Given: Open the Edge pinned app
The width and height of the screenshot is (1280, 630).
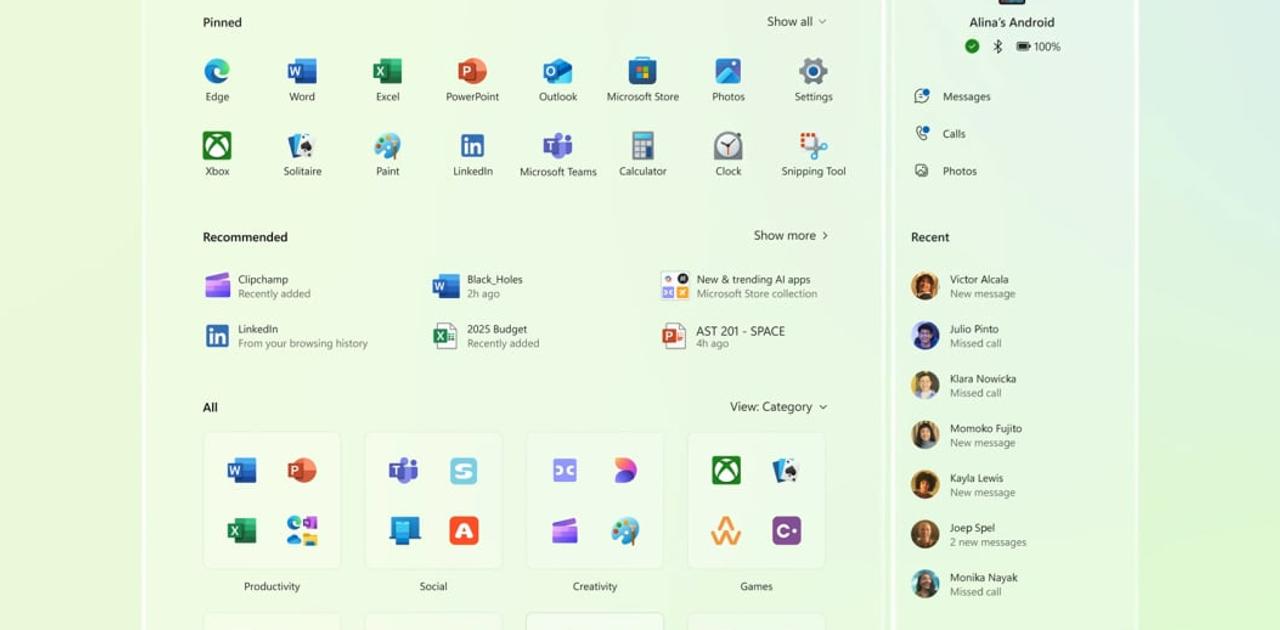Looking at the screenshot, I should (217, 80).
